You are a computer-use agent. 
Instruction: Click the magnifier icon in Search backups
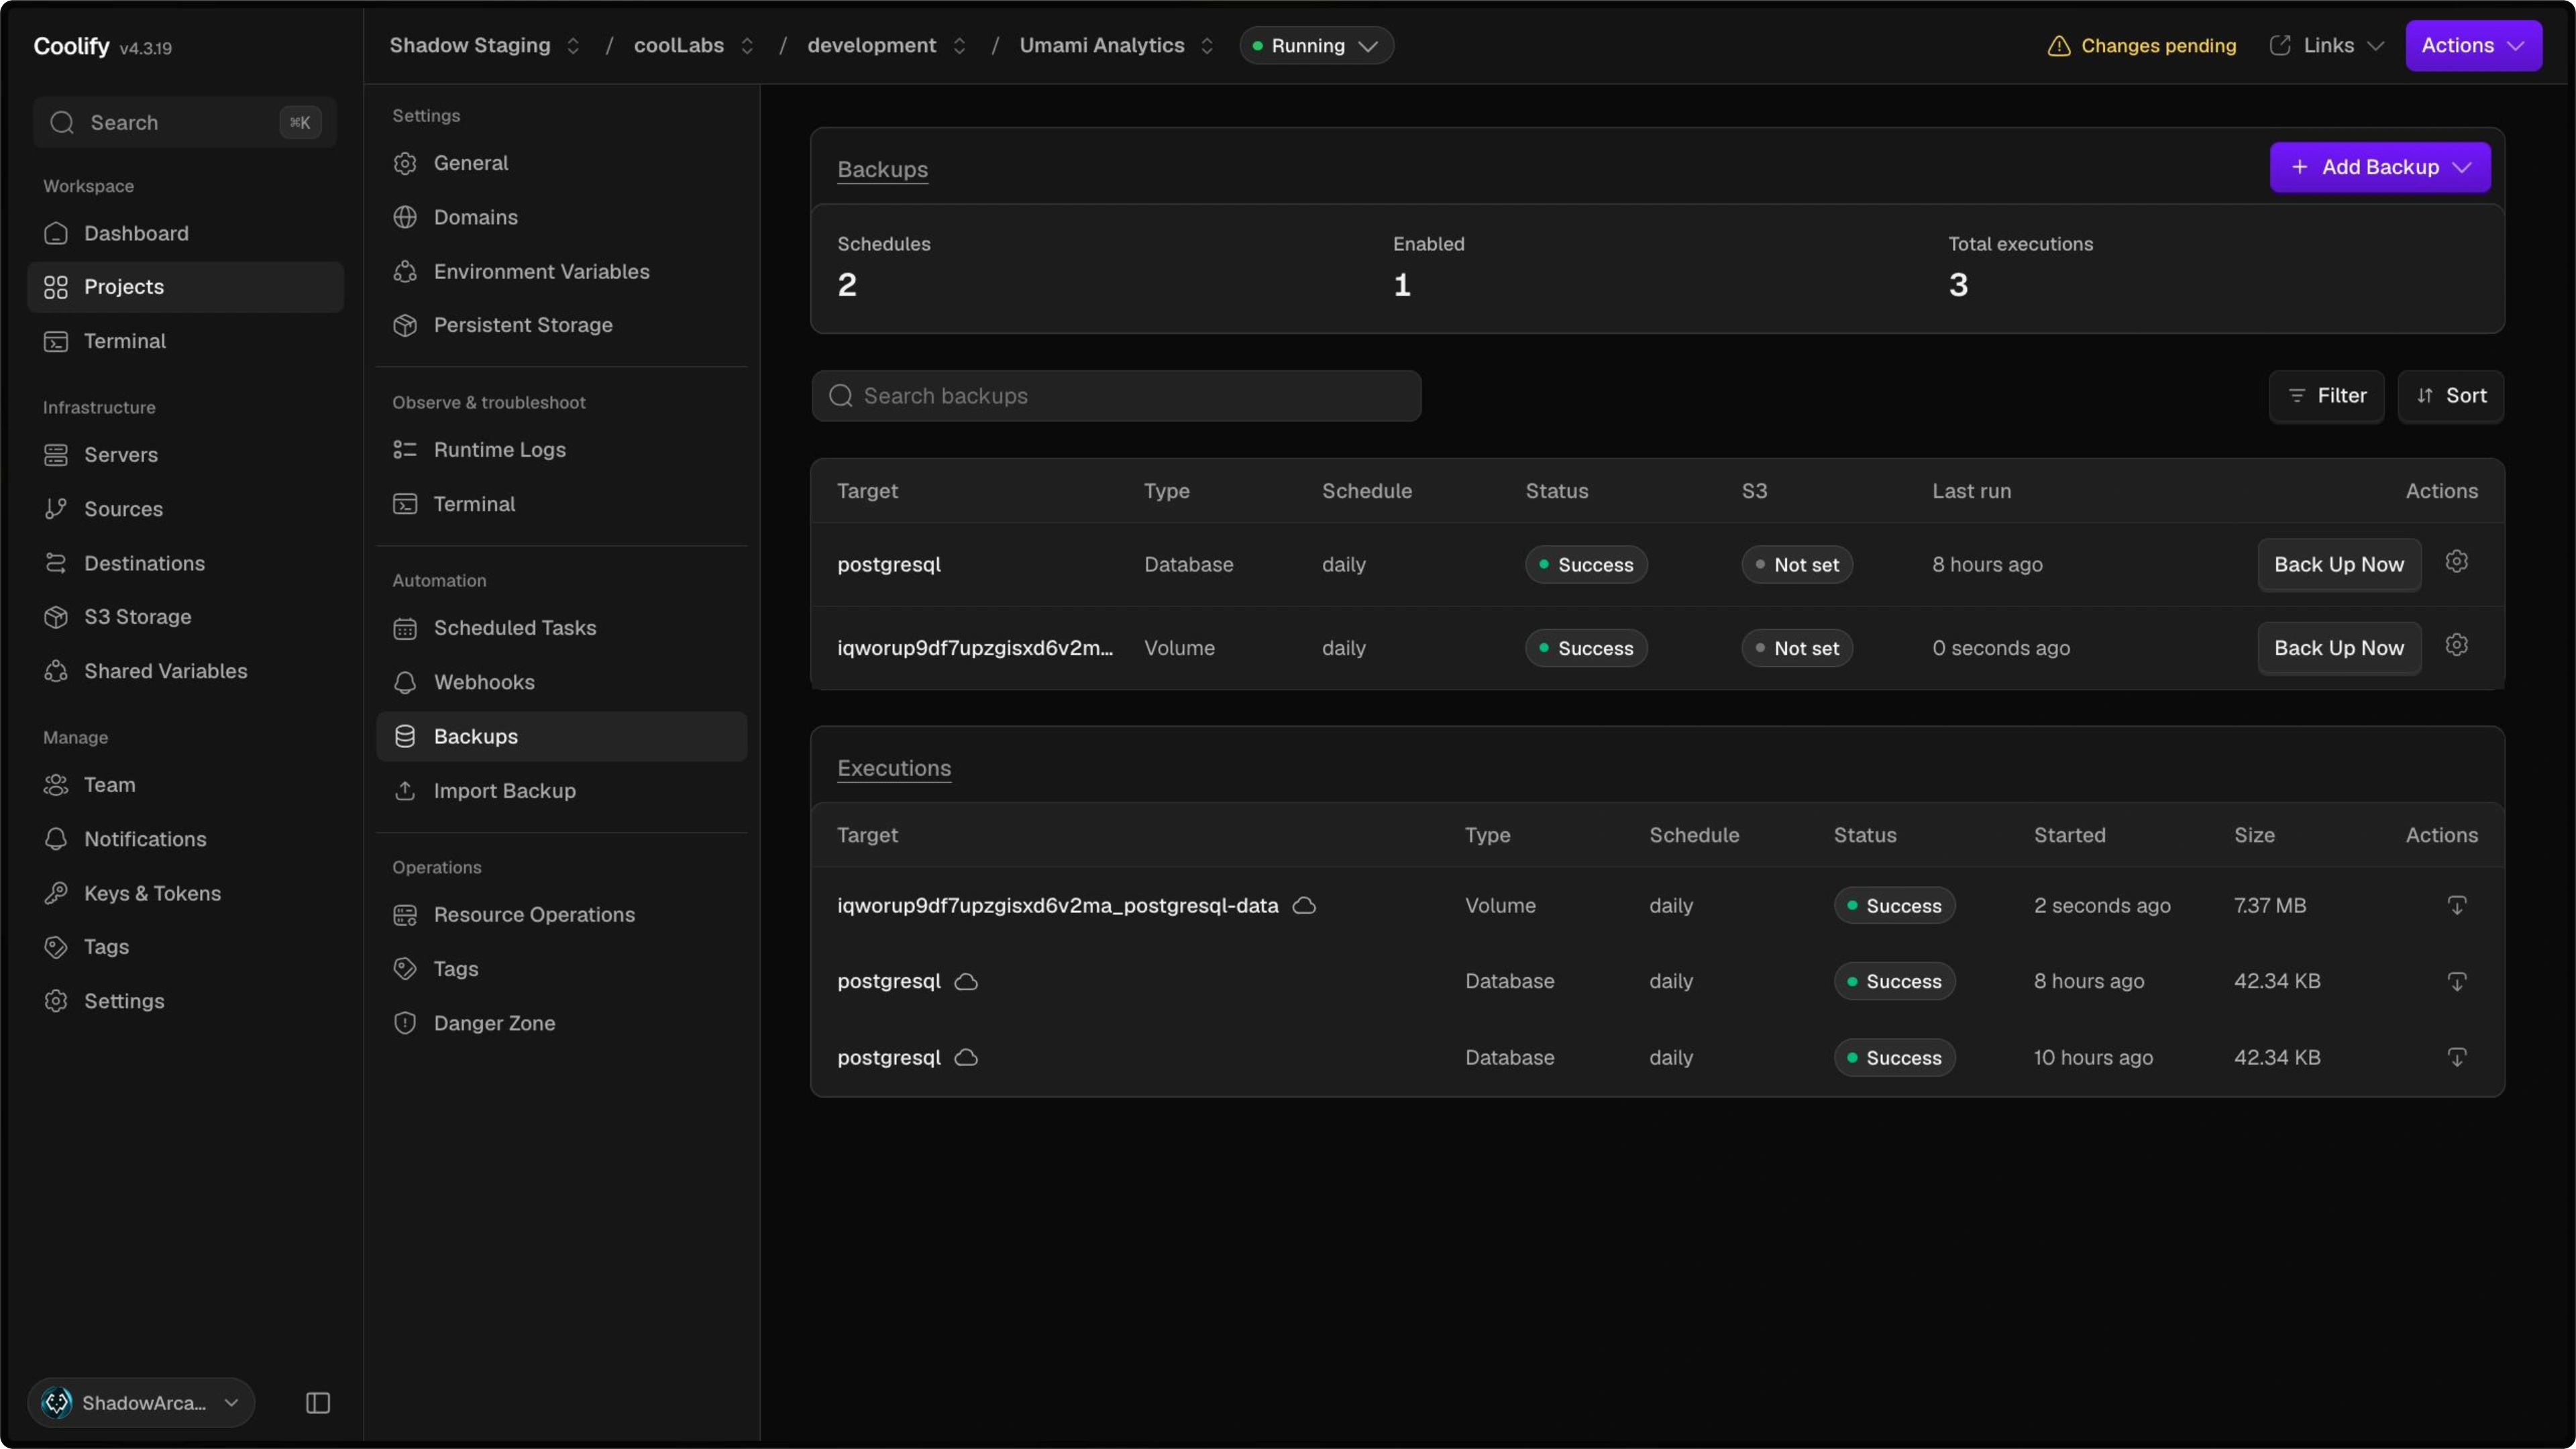coord(841,396)
